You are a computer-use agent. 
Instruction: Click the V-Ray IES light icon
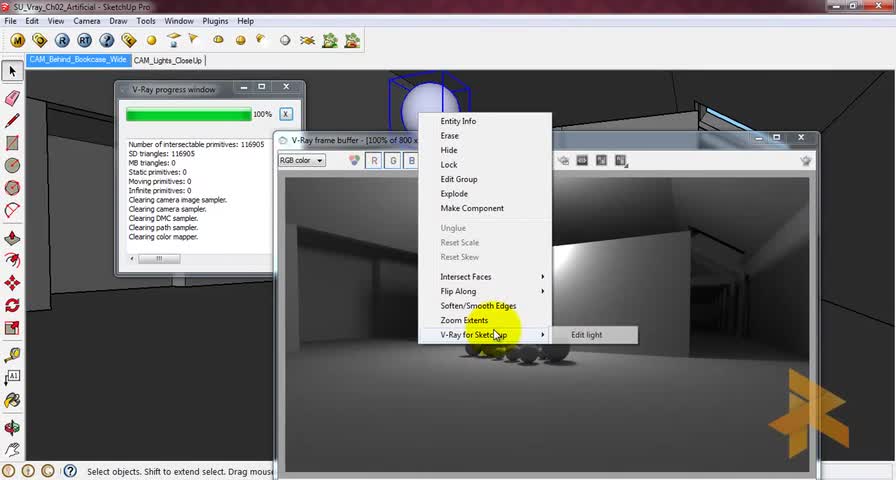click(x=261, y=39)
